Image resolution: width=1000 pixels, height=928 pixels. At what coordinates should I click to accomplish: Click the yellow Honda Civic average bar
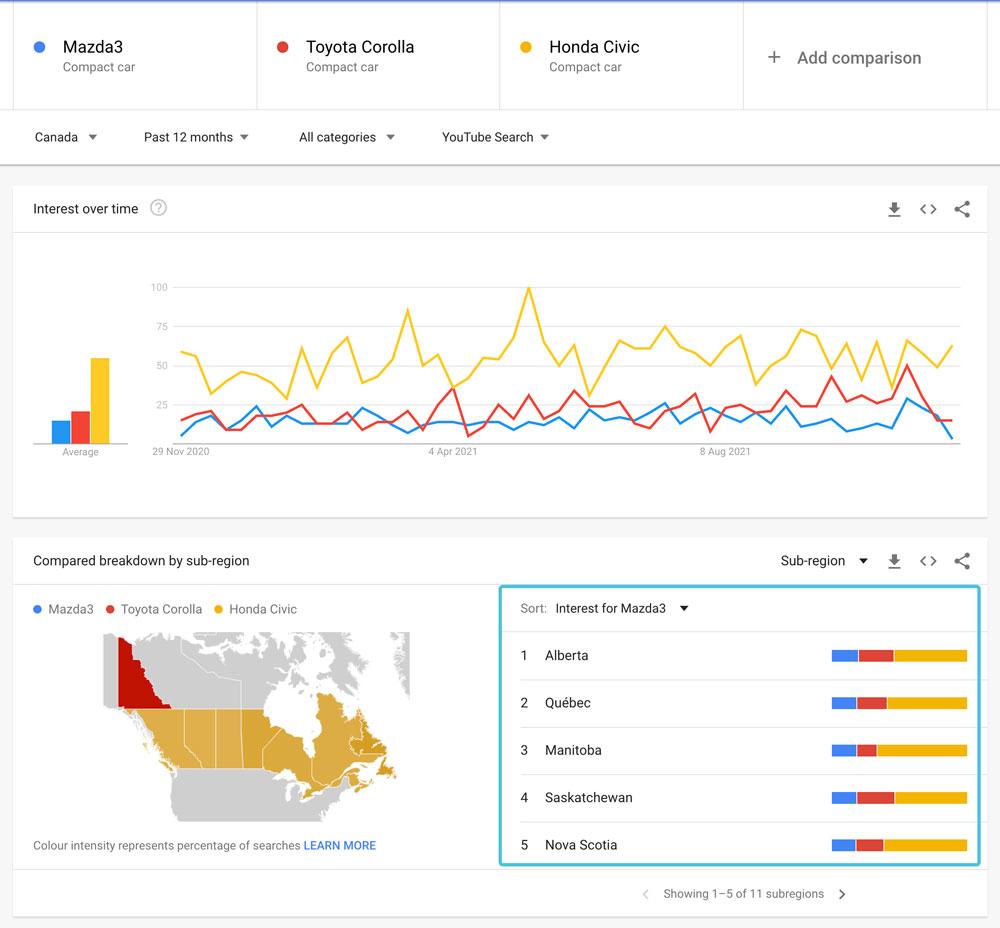100,400
